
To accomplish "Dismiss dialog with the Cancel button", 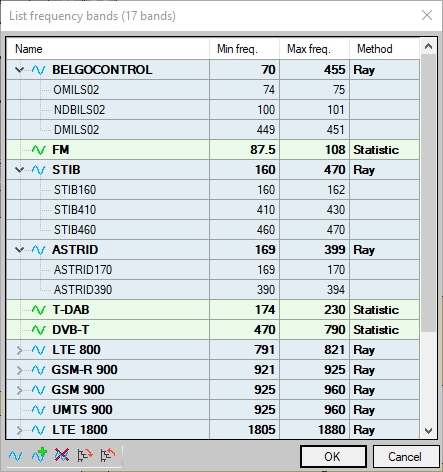I will coord(405,457).
